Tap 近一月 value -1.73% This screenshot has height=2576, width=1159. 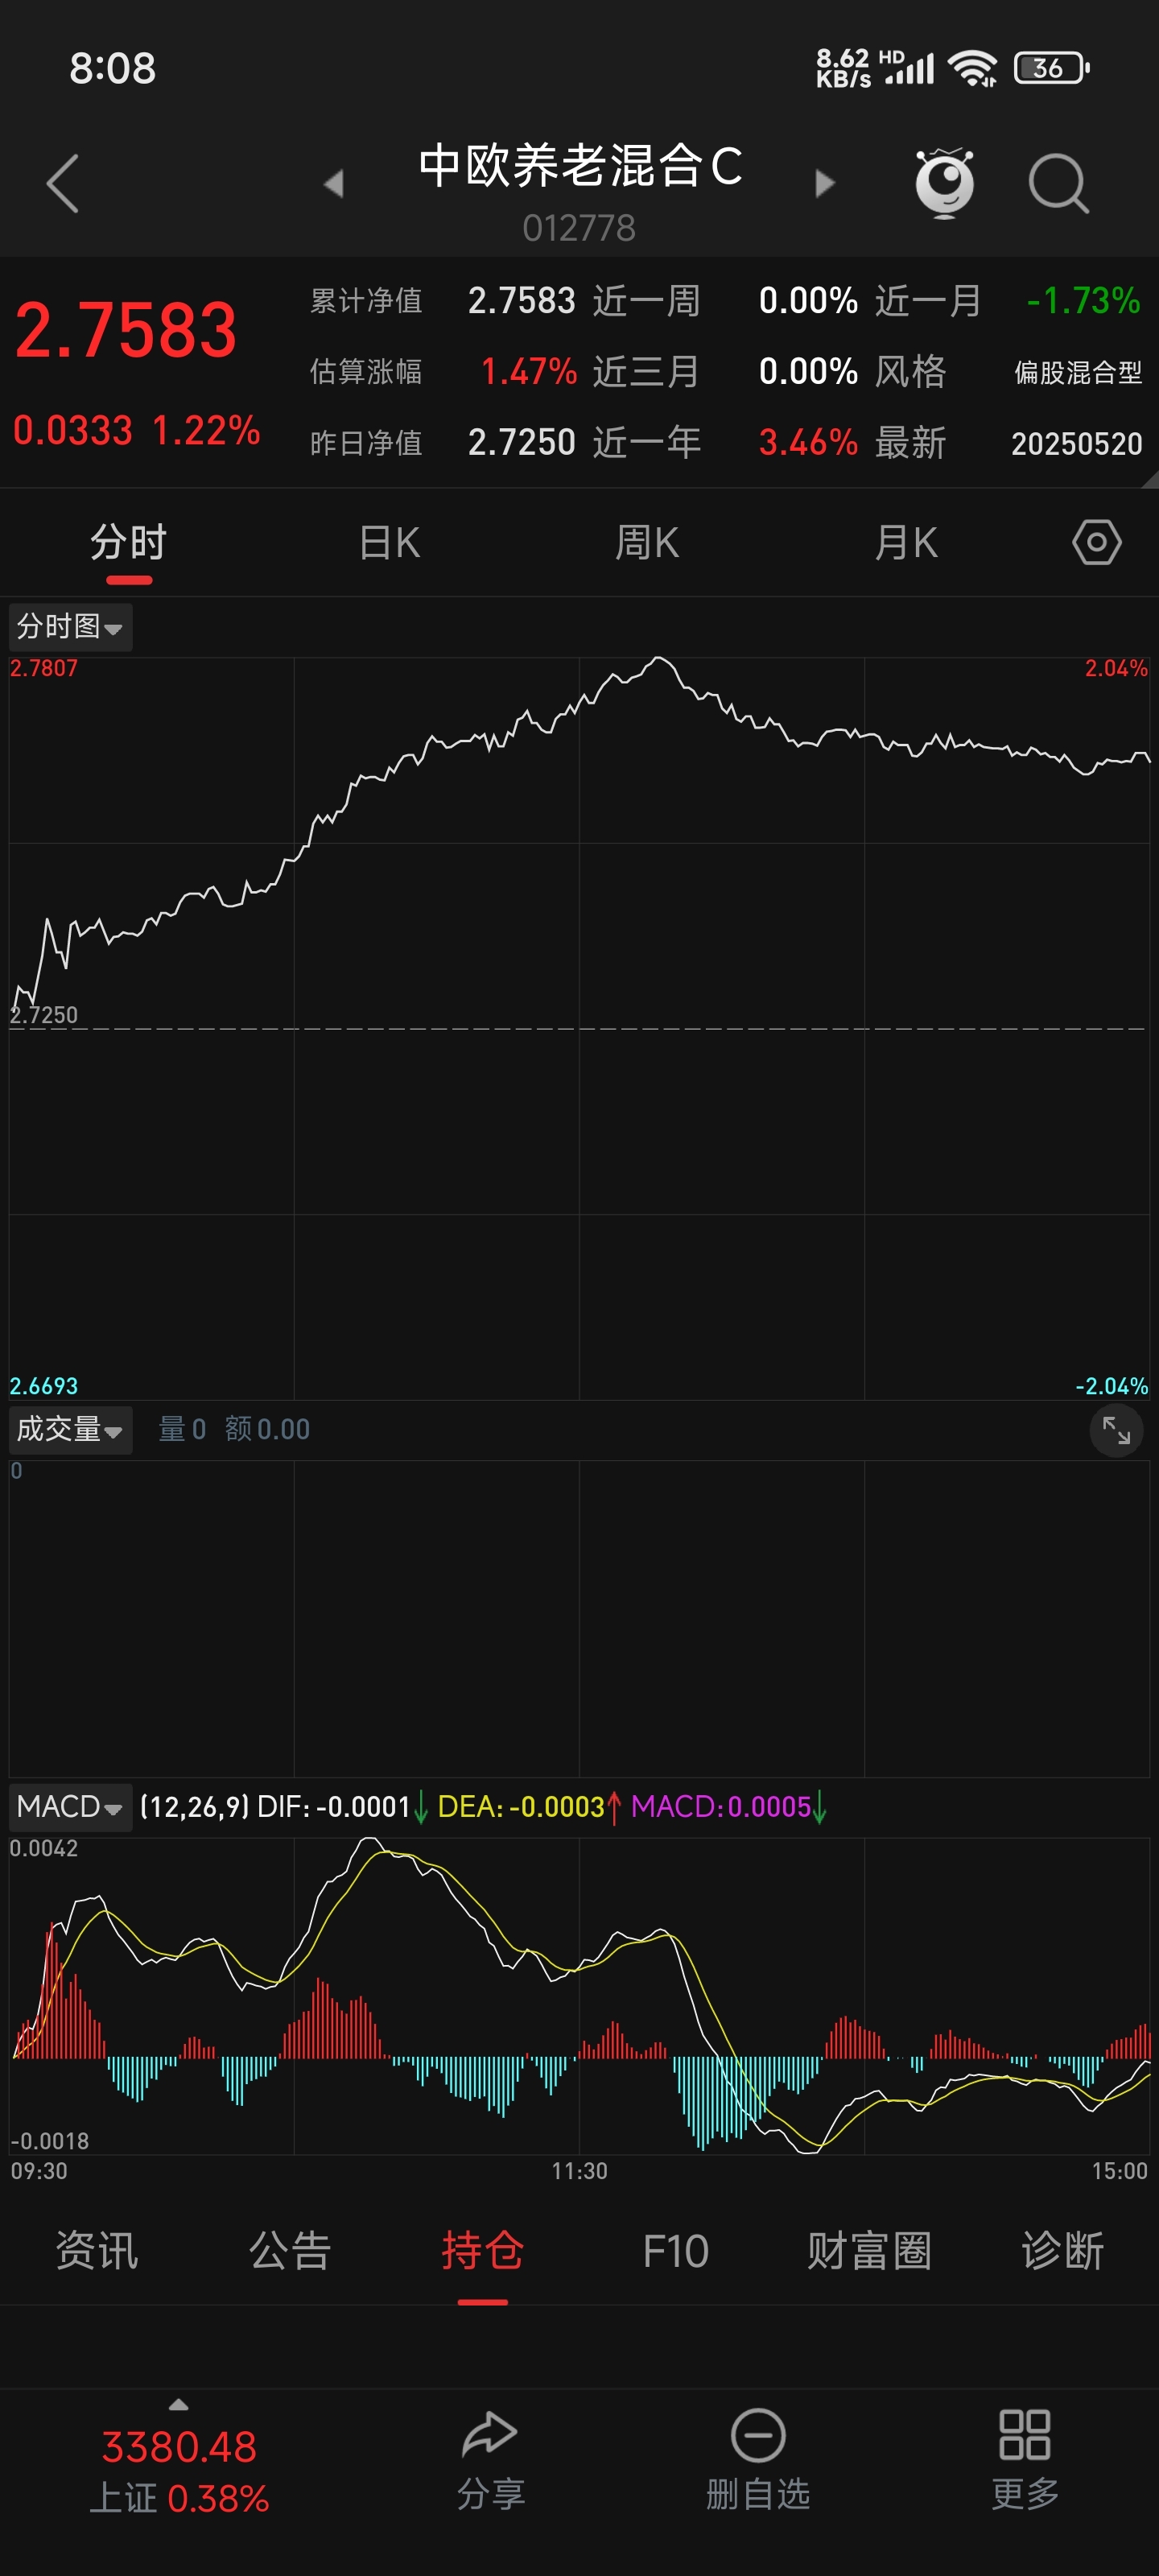tap(1083, 301)
